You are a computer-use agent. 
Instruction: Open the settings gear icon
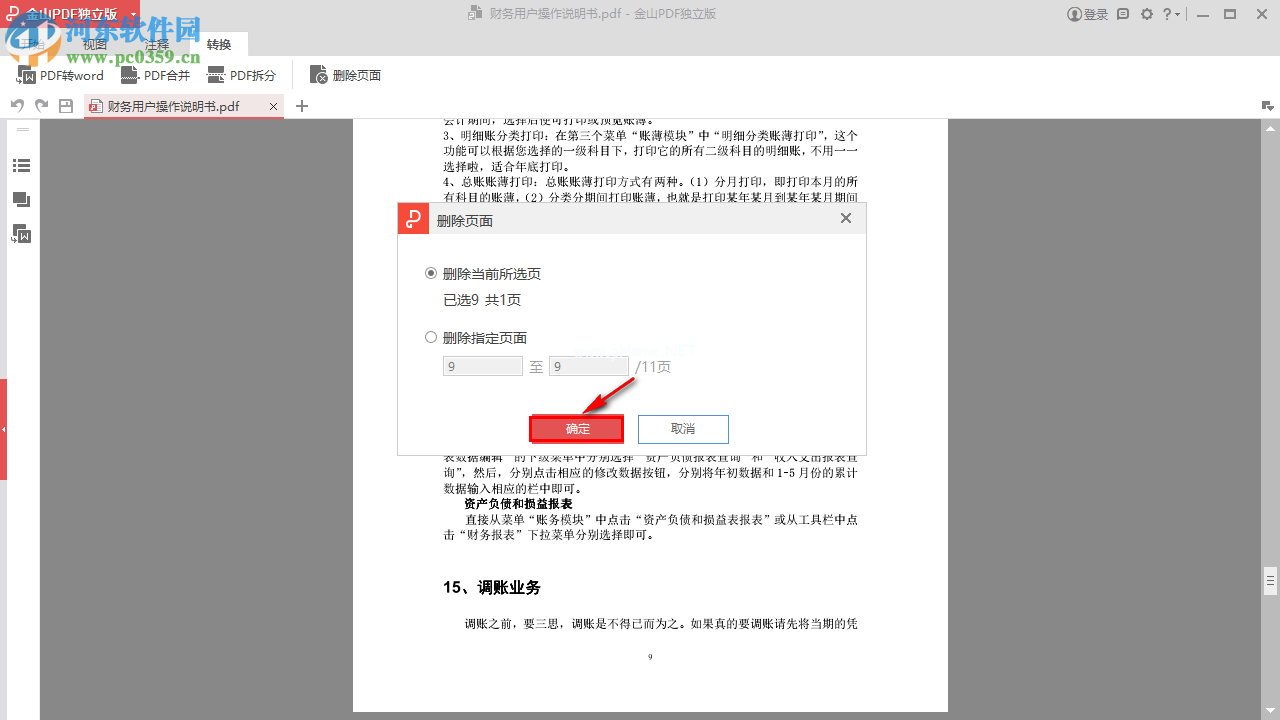(x=1147, y=14)
